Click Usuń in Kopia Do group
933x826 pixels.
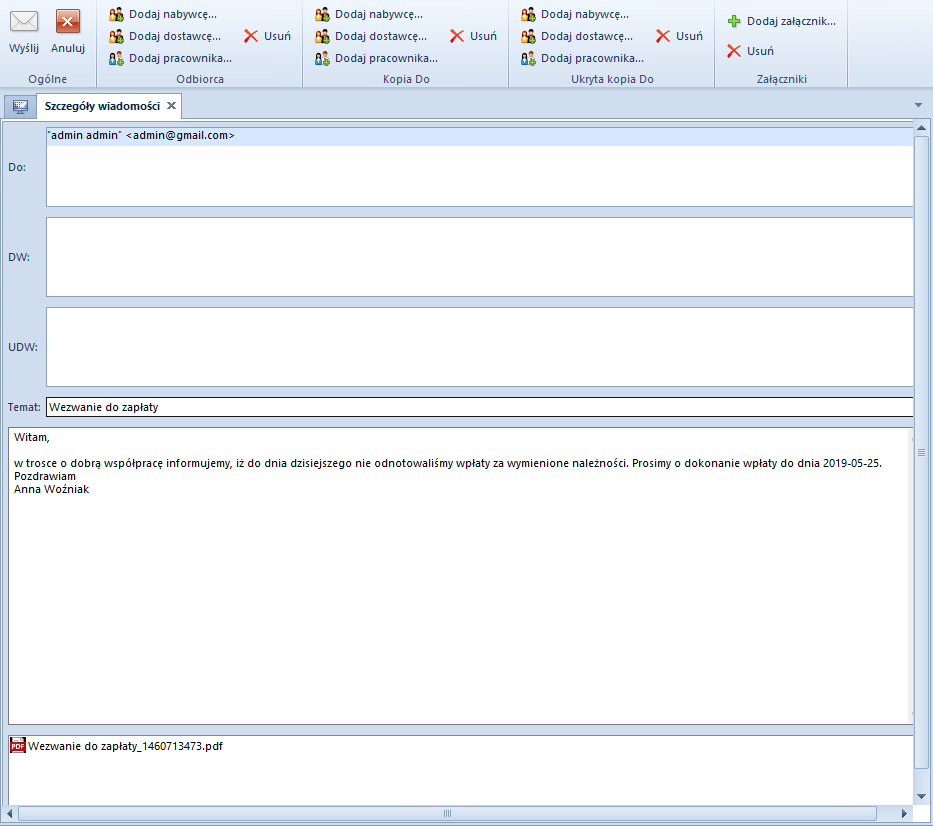474,36
